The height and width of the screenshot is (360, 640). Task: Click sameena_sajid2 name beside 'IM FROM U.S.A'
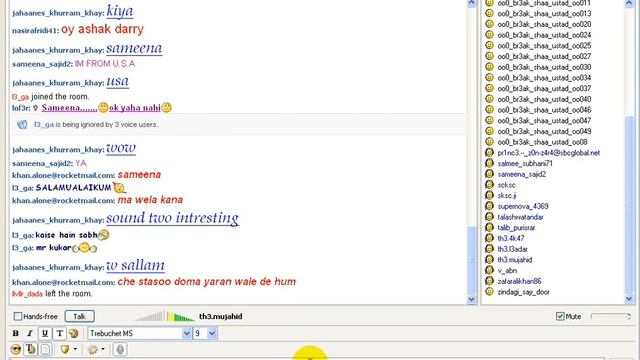click(42, 64)
